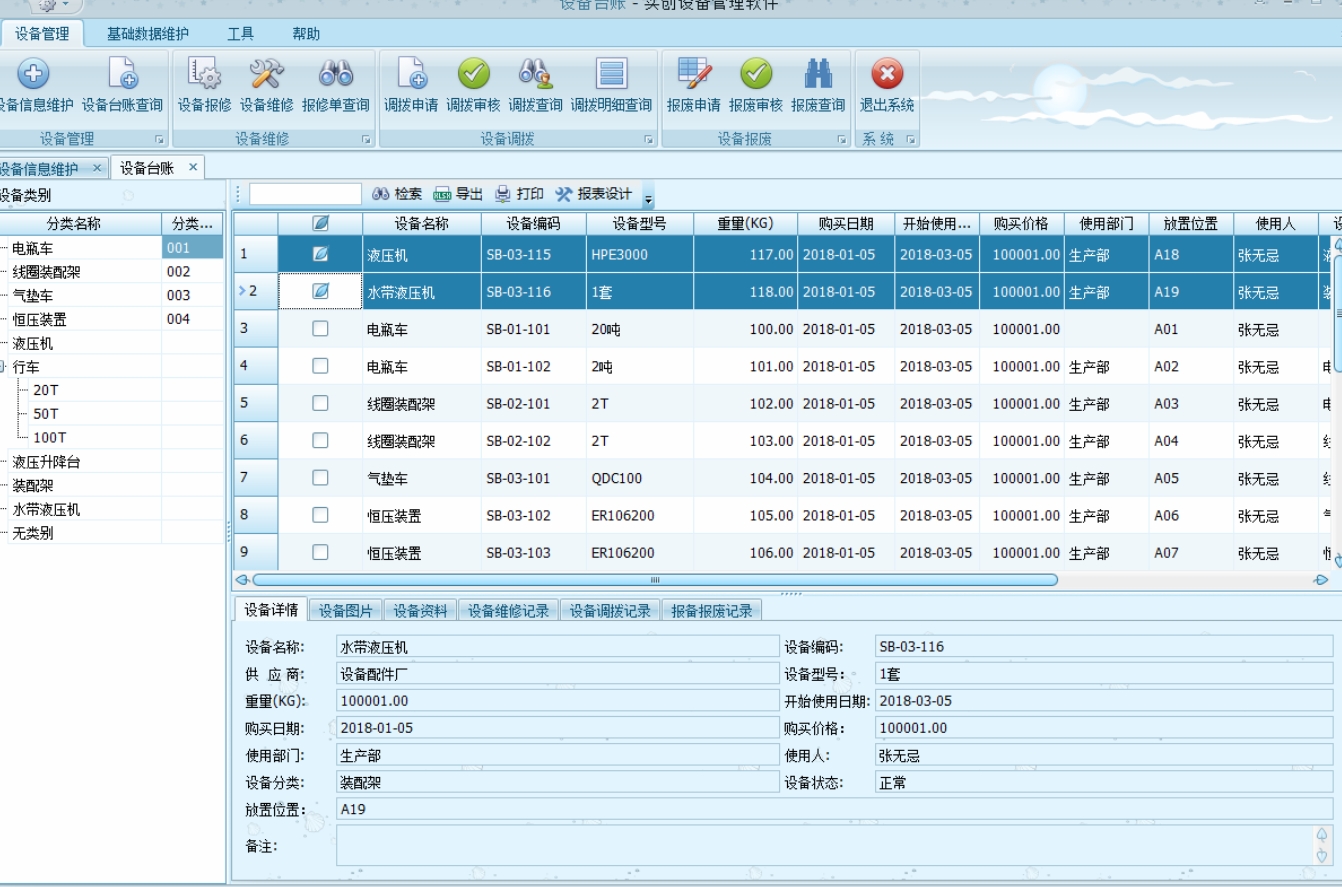Open the 设备调拨记录 detail tab
Image resolution: width=1342 pixels, height=887 pixels.
point(610,610)
